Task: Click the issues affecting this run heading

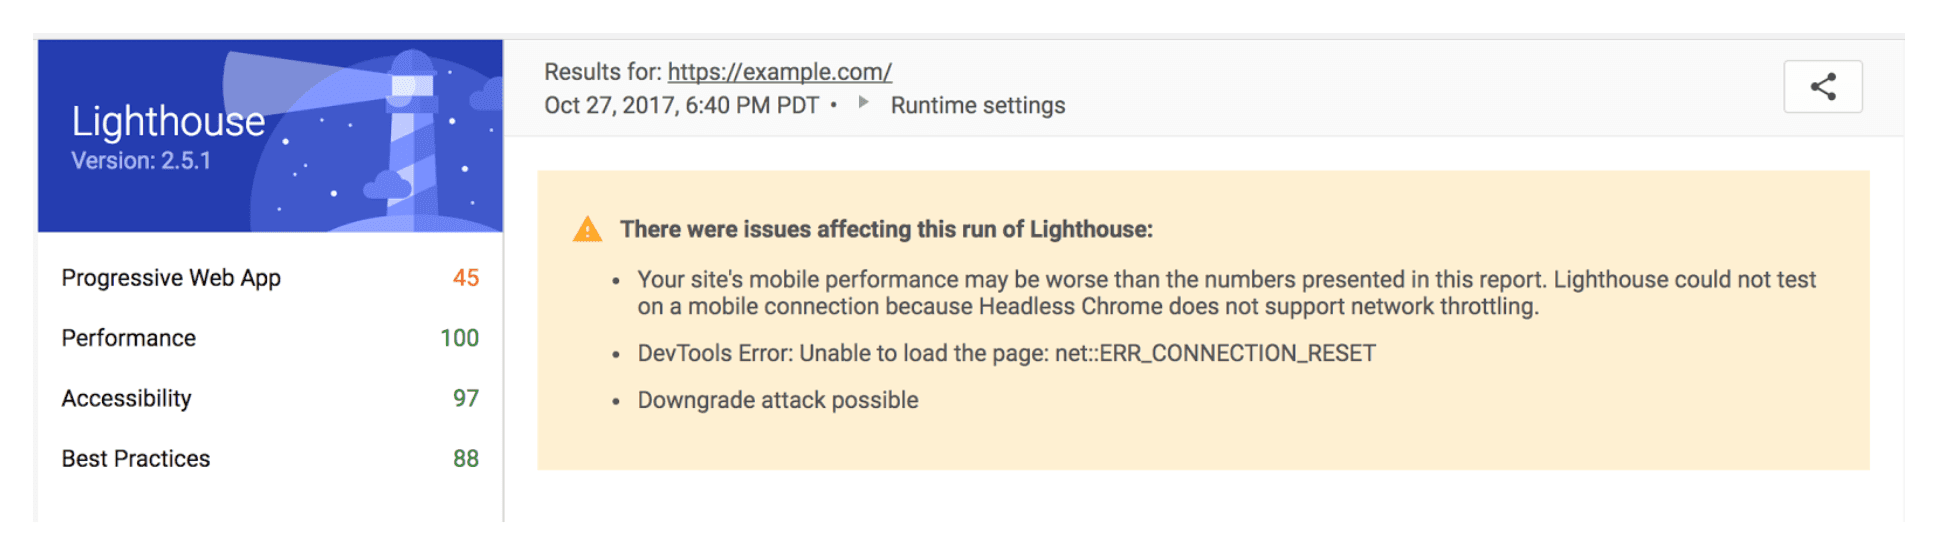Action: 886,230
